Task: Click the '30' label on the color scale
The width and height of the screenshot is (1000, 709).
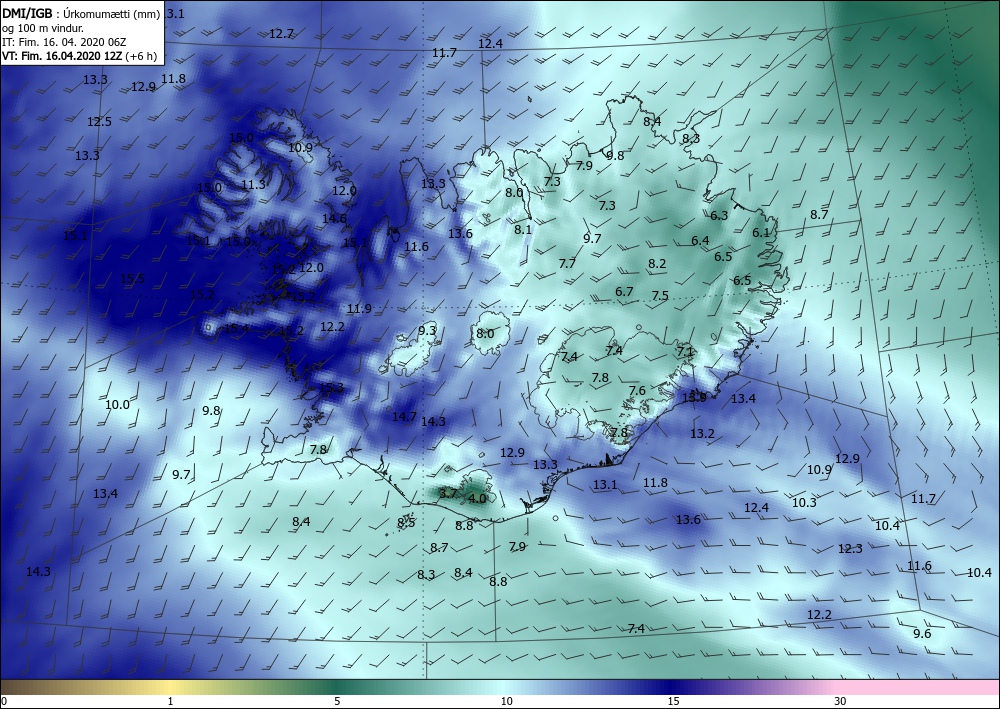Action: click(x=840, y=702)
